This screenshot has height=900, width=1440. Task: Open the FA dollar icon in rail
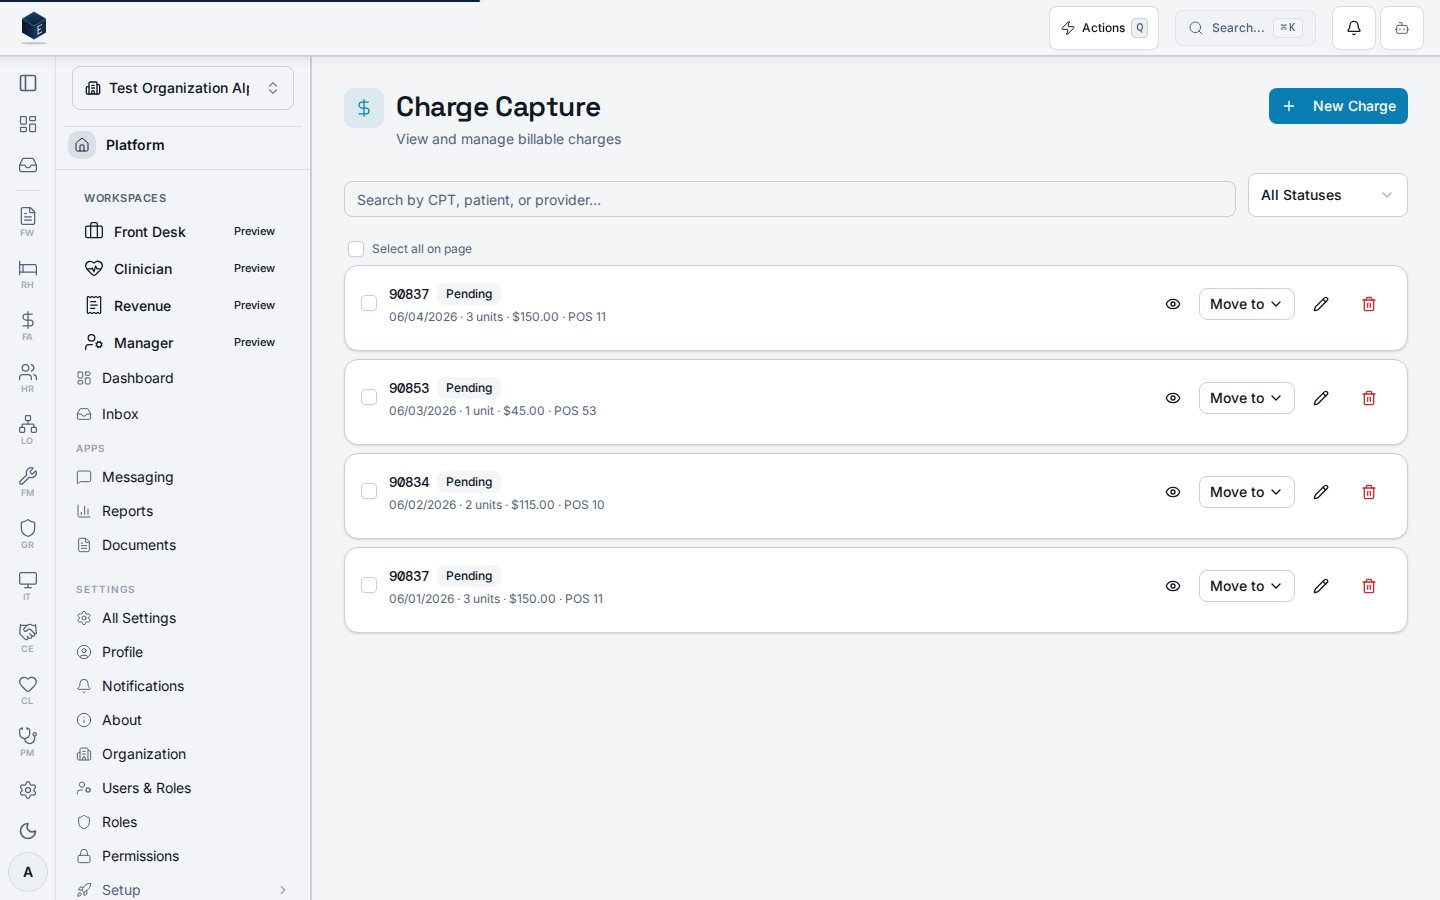pyautogui.click(x=28, y=325)
